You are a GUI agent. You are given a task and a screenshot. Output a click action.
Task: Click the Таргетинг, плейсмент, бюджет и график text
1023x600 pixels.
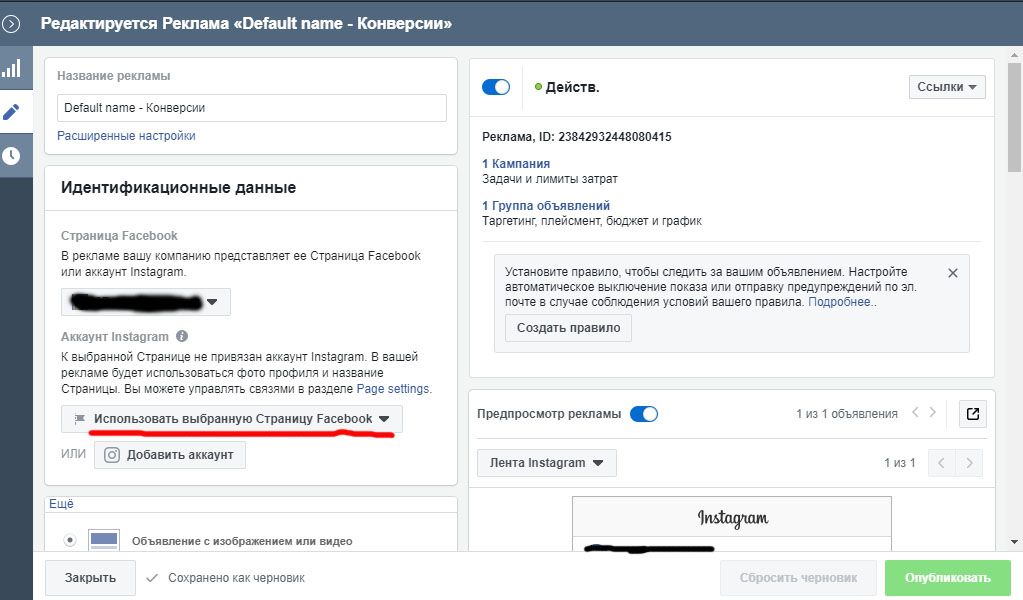[592, 221]
